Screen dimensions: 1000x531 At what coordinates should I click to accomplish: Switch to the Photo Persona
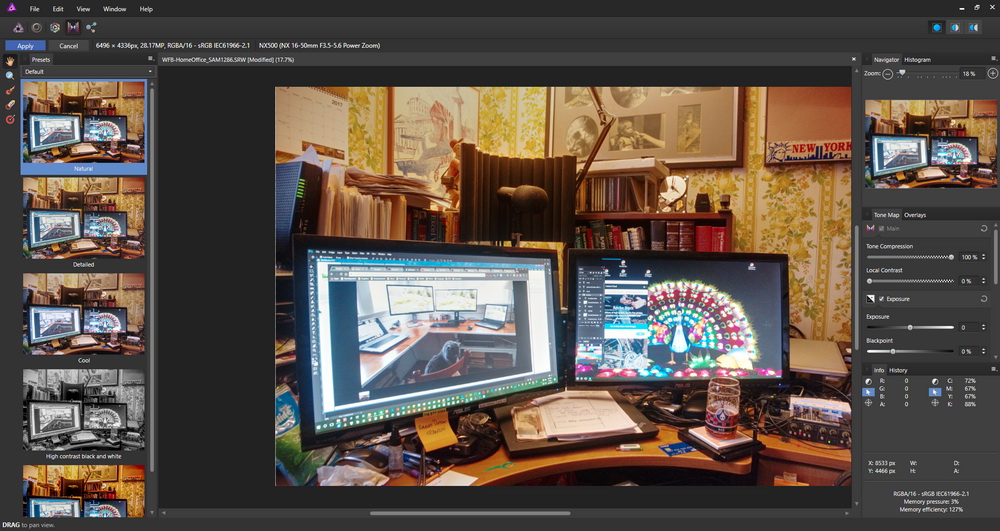[x=18, y=27]
